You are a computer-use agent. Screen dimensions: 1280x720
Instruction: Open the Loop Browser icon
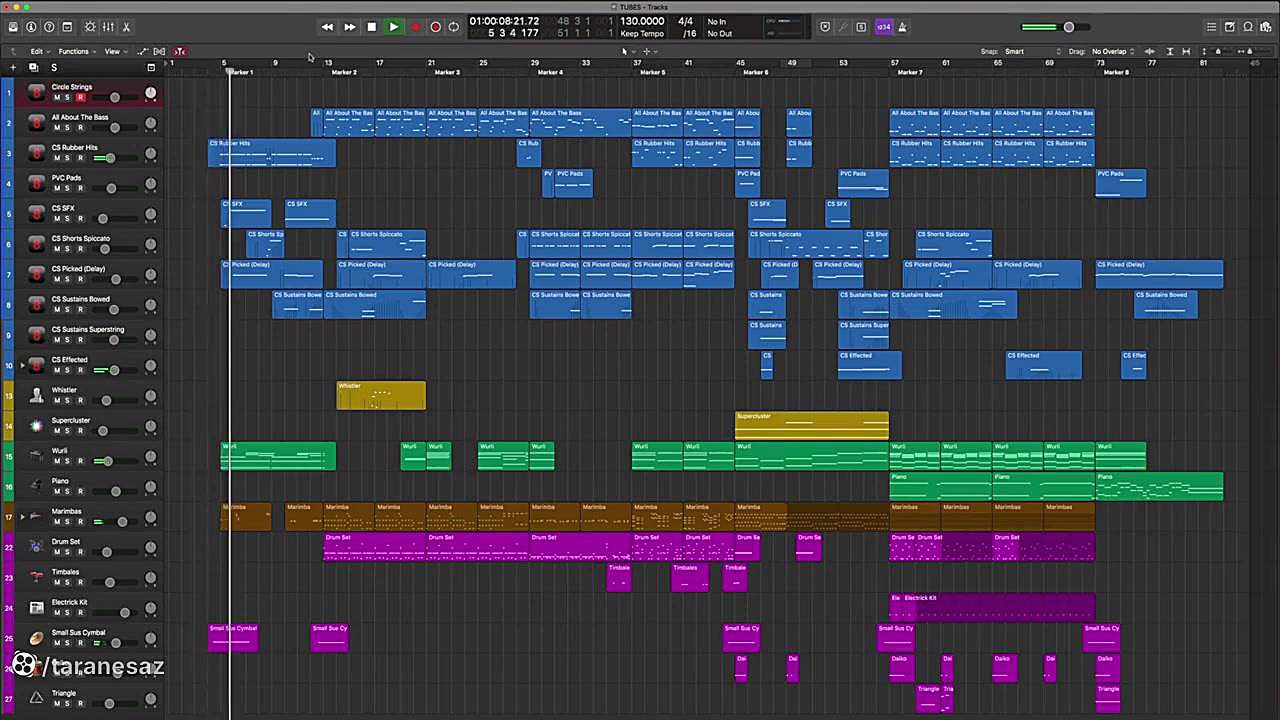[x=1248, y=27]
